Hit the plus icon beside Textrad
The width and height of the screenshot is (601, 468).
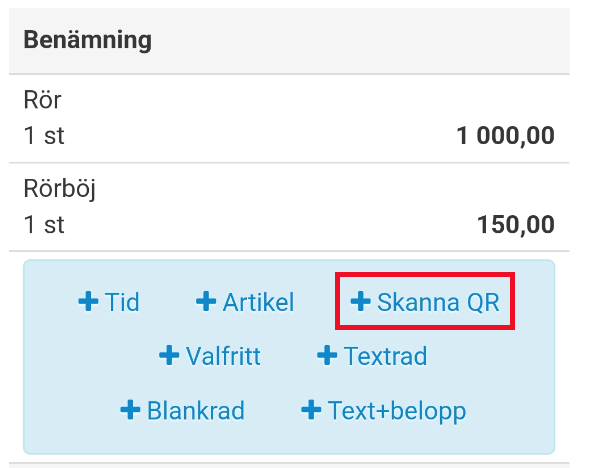tap(327, 356)
